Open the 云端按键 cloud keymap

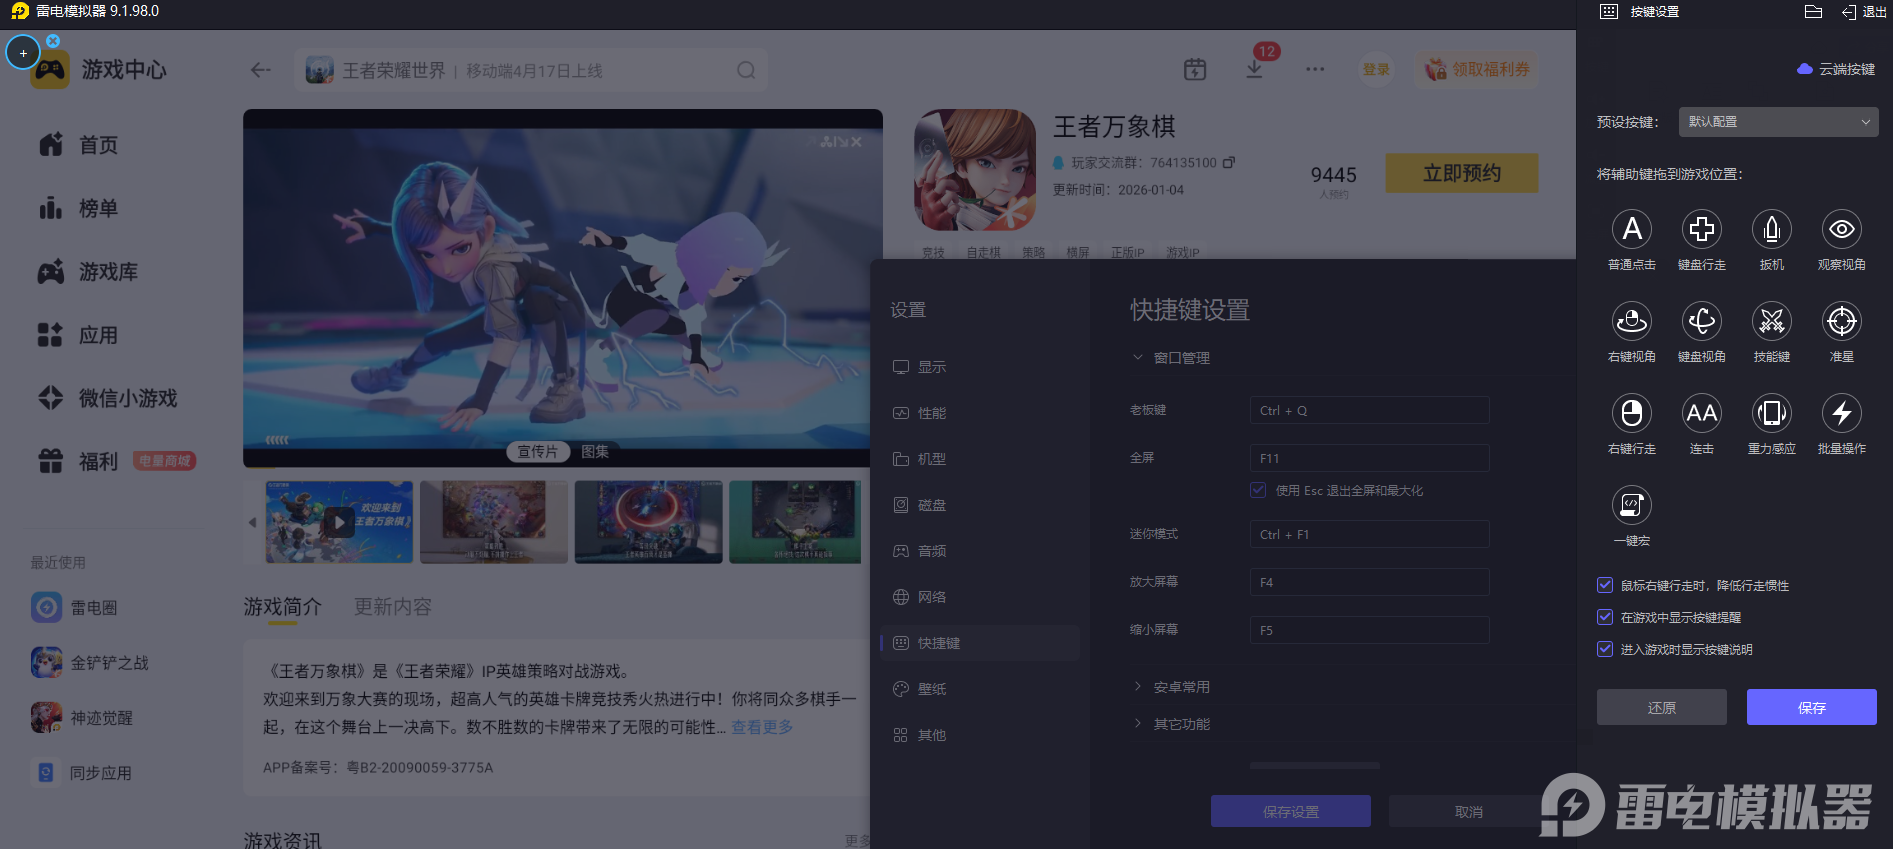tap(1836, 69)
